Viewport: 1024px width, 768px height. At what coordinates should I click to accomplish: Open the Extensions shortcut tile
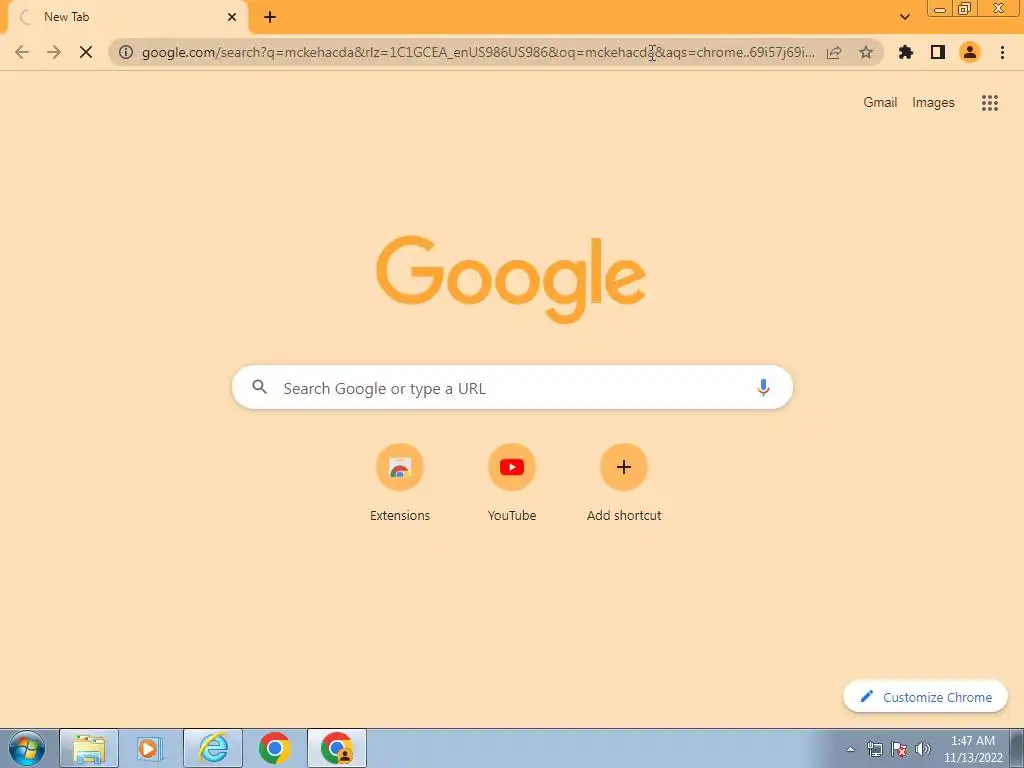click(400, 483)
